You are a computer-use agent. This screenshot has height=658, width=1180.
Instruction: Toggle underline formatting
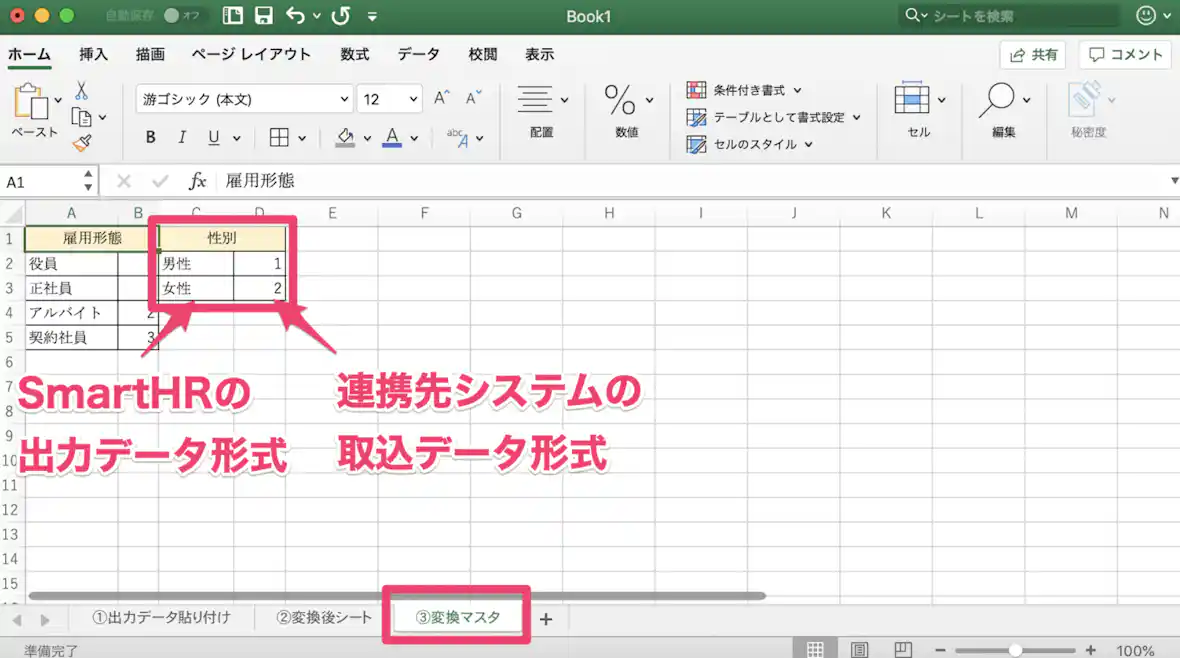pyautogui.click(x=212, y=137)
